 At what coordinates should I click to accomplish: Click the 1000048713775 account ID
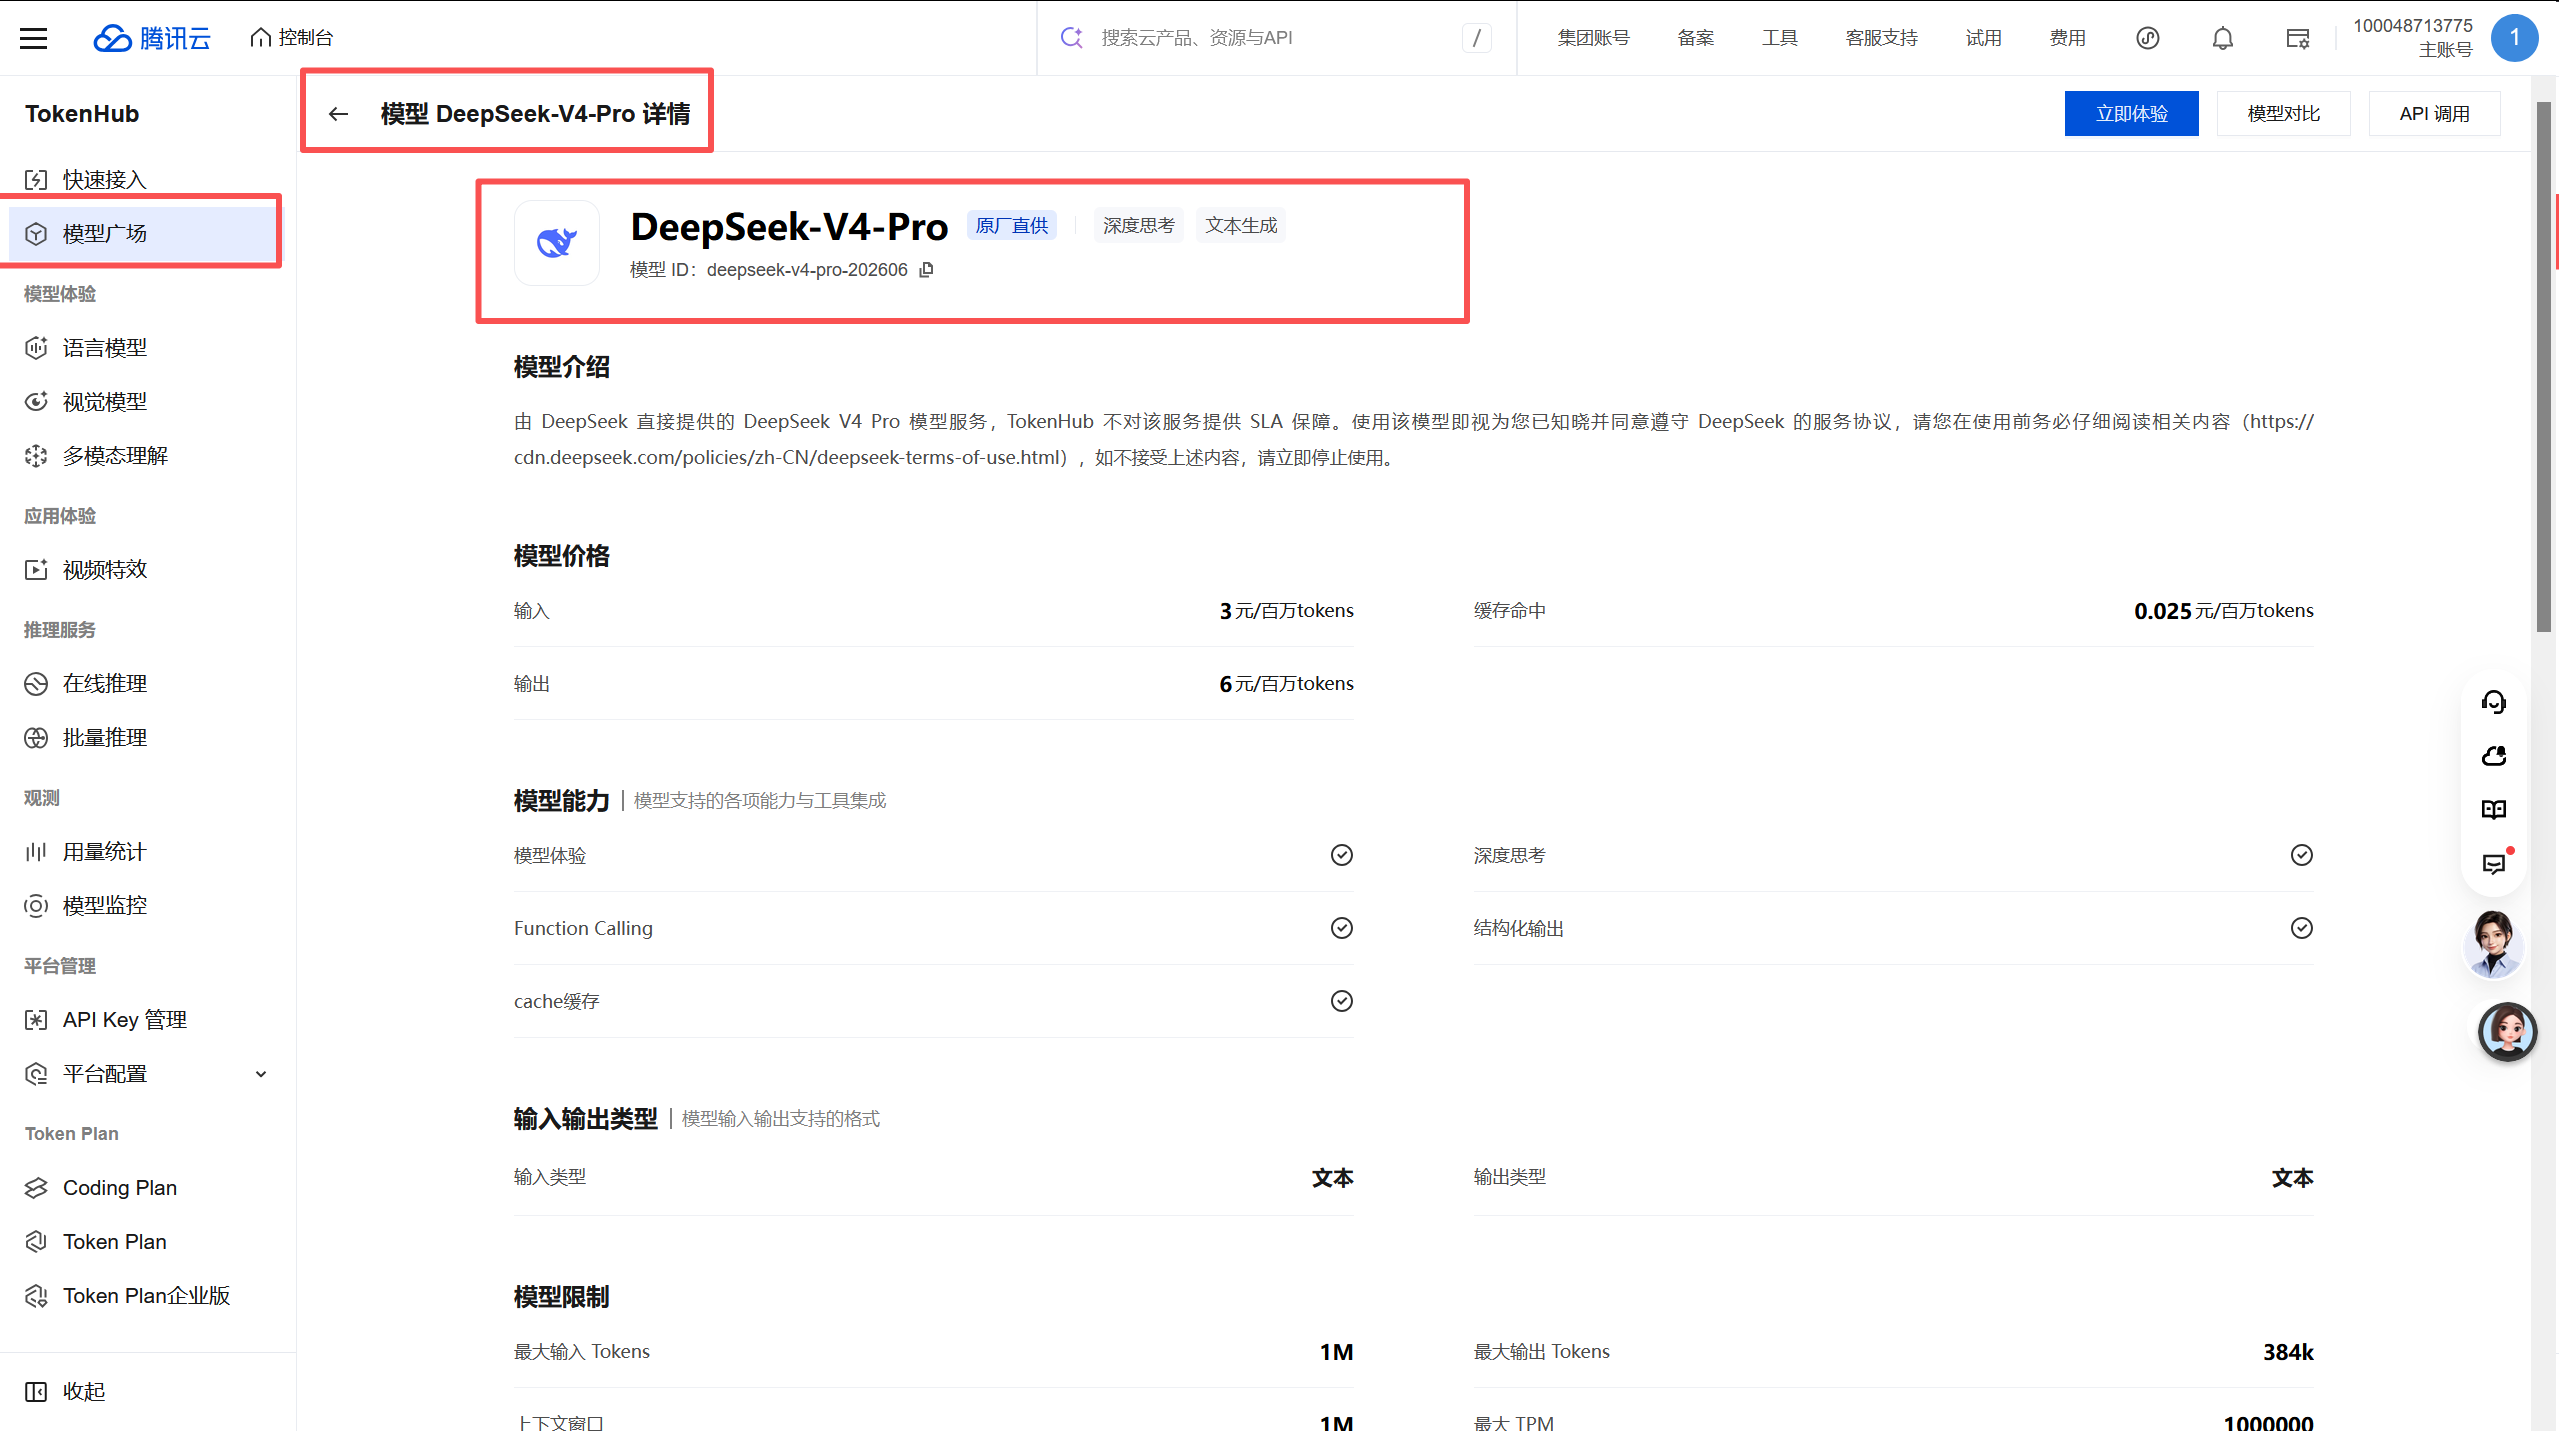click(x=2412, y=26)
